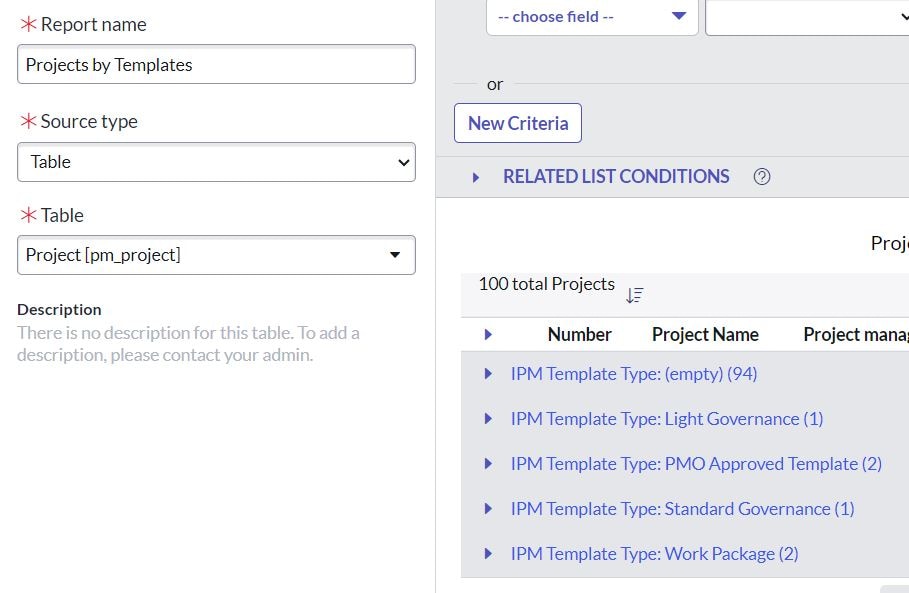Expand the Work Package group arrow
The image size is (909, 593).
(488, 554)
